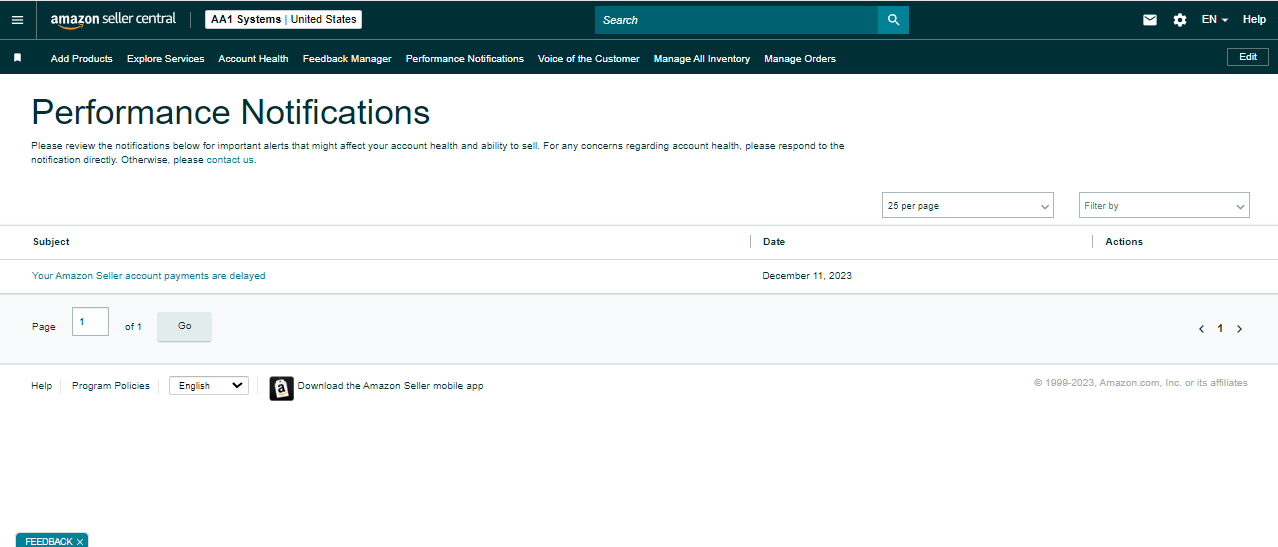The width and height of the screenshot is (1278, 547).
Task: Click the Go pagination button
Action: (x=184, y=326)
